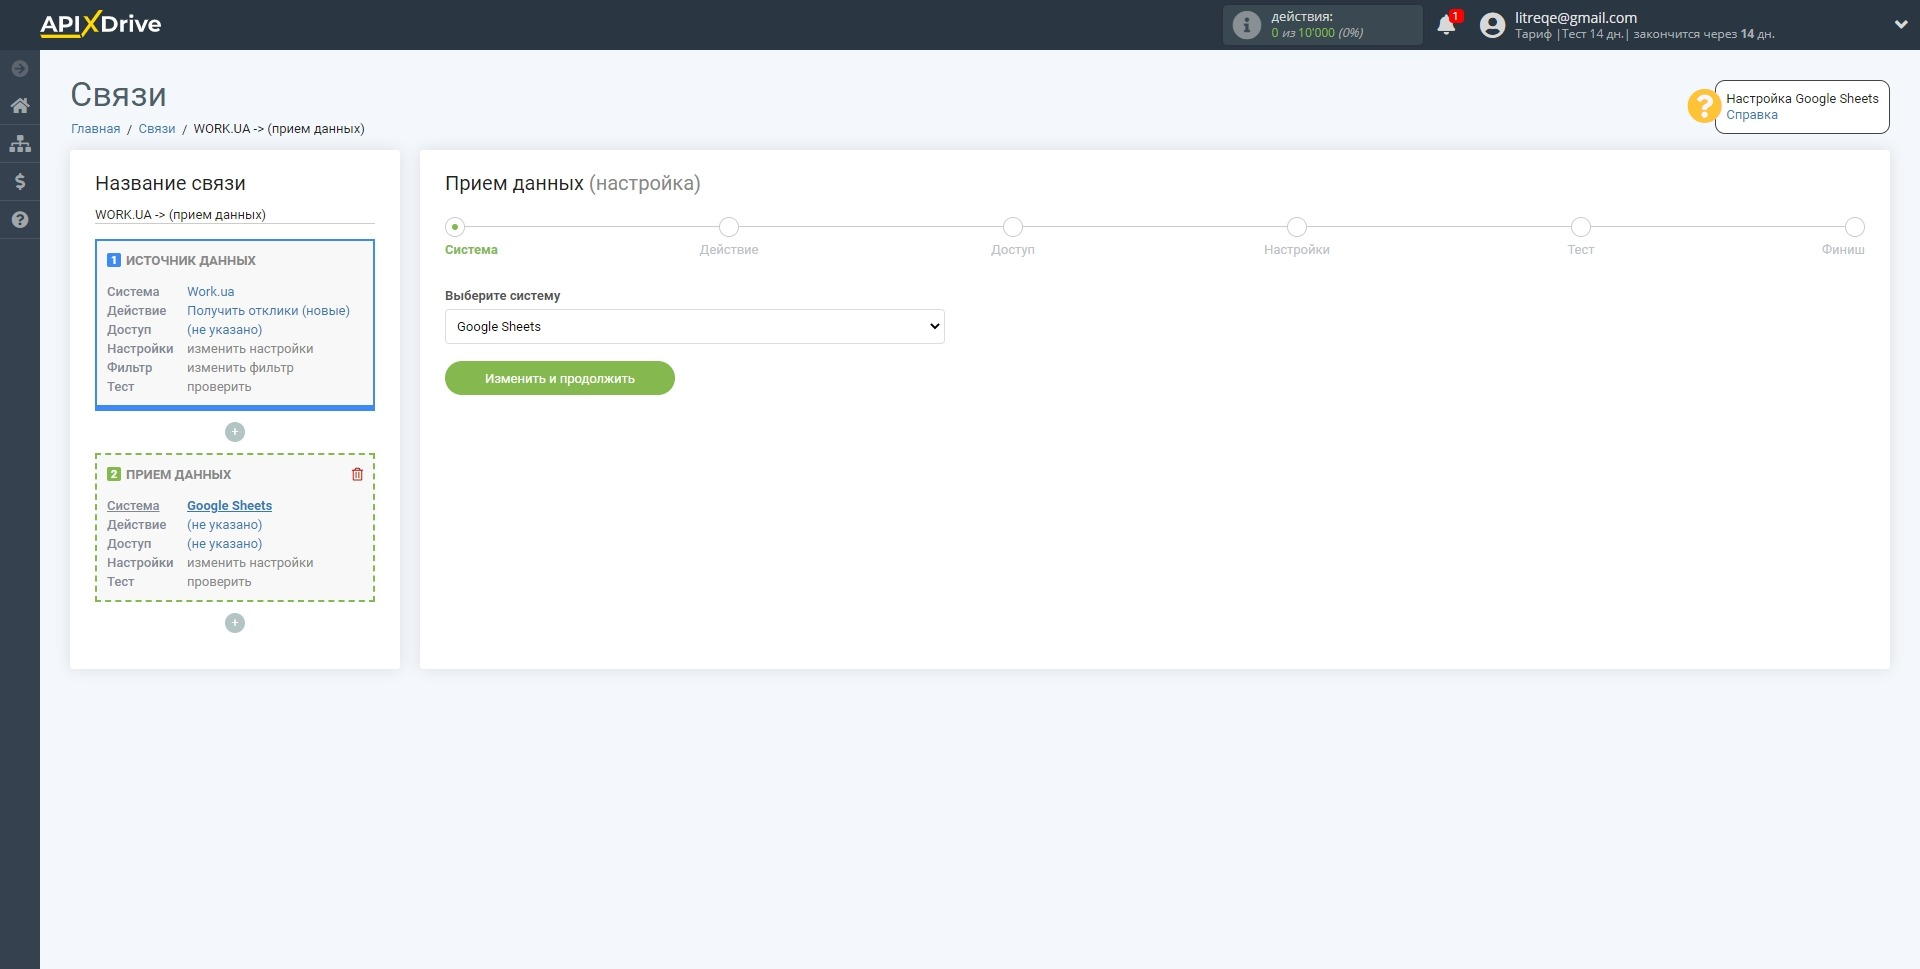Click the Система label in receiver block
This screenshot has width=1920, height=969.
point(133,506)
